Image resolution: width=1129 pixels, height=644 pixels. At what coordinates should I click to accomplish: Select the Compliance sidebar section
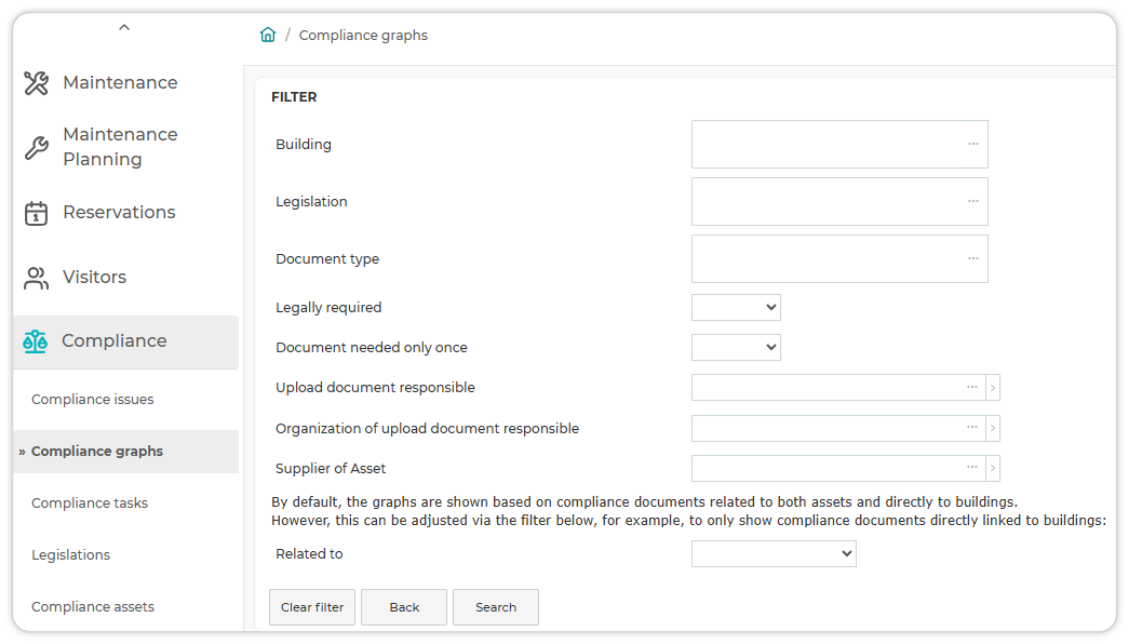point(126,341)
